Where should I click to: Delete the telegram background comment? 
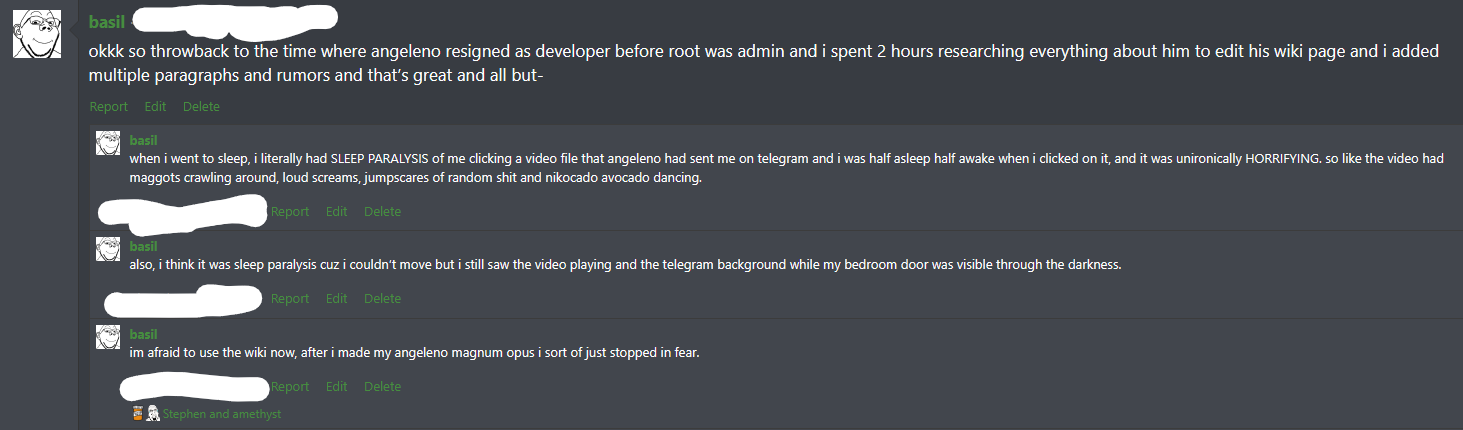pos(382,299)
